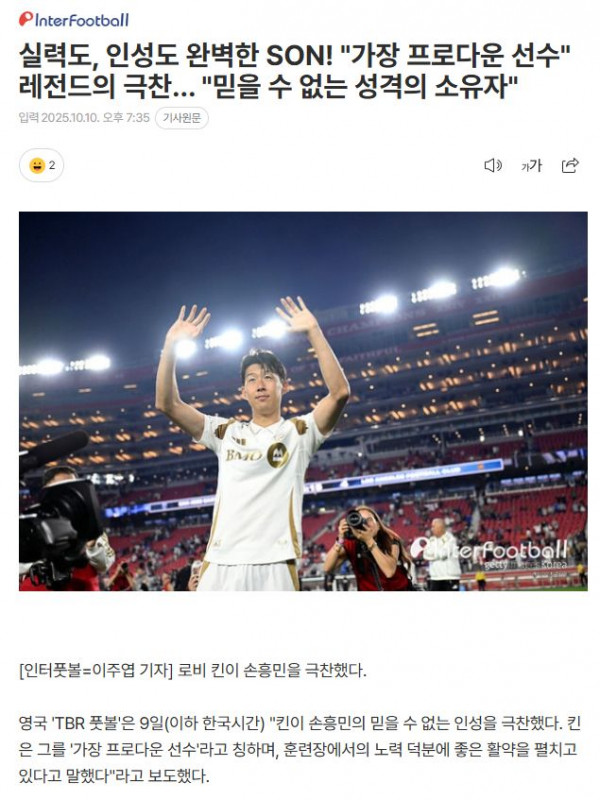The height and width of the screenshot is (800, 600).
Task: Click the article headline starting with 실력도
Action: click(x=294, y=70)
